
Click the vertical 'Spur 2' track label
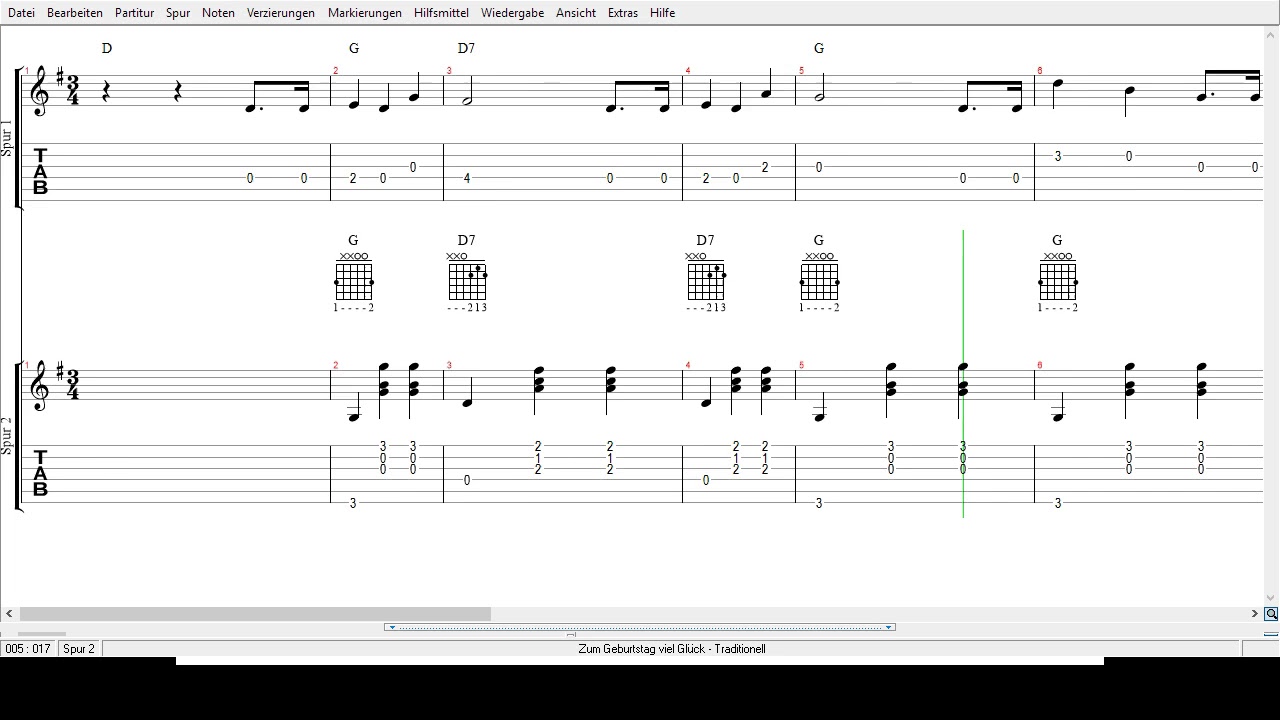click(7, 436)
